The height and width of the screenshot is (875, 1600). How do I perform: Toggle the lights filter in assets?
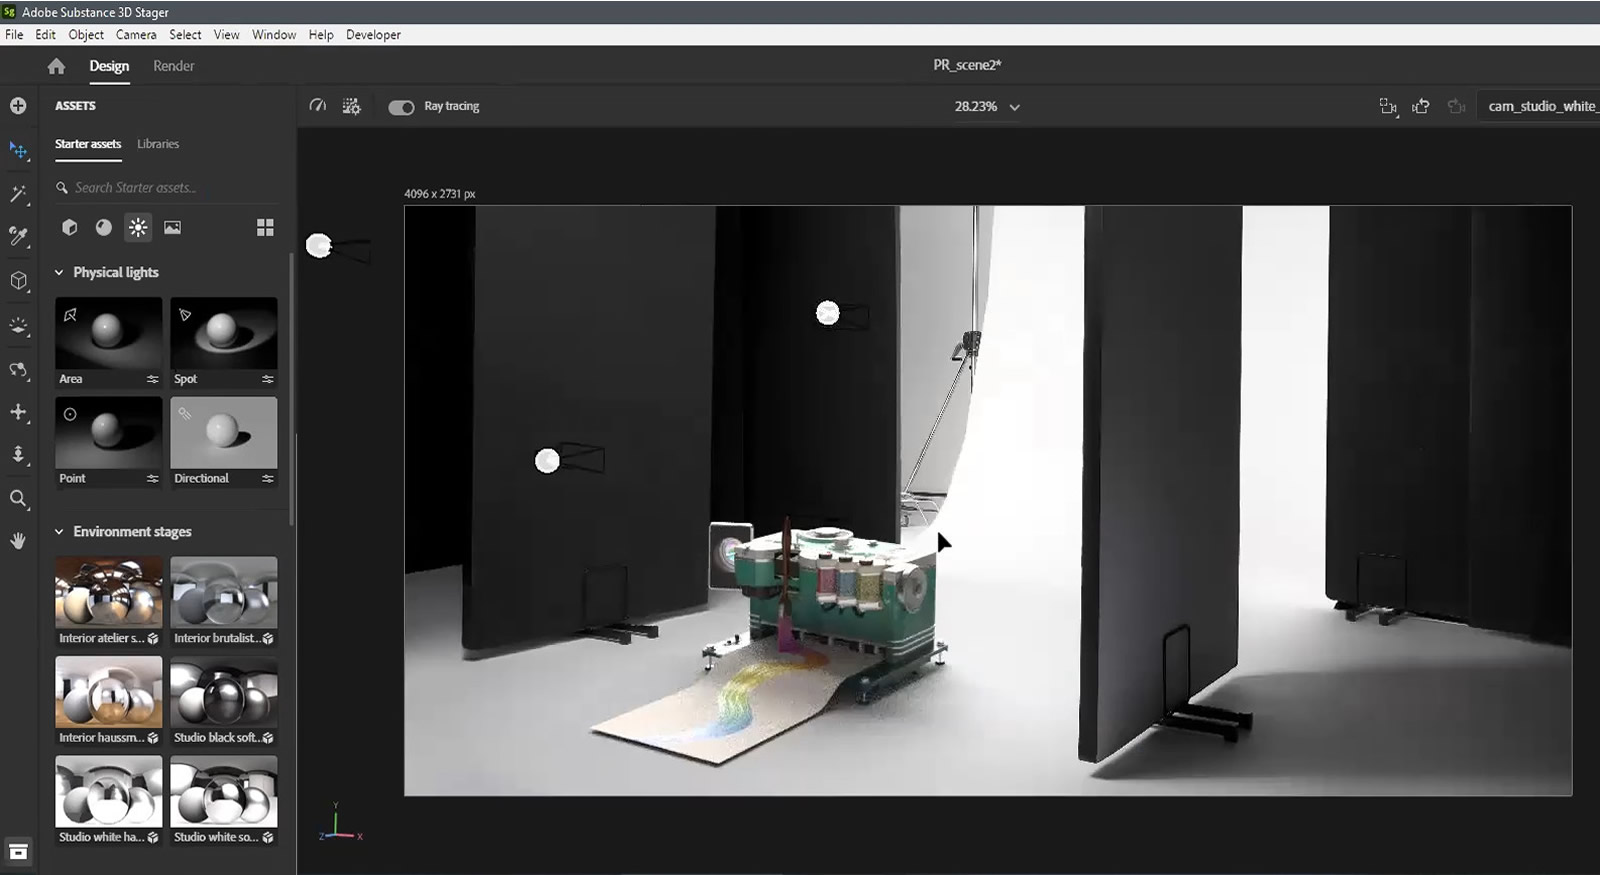138,228
